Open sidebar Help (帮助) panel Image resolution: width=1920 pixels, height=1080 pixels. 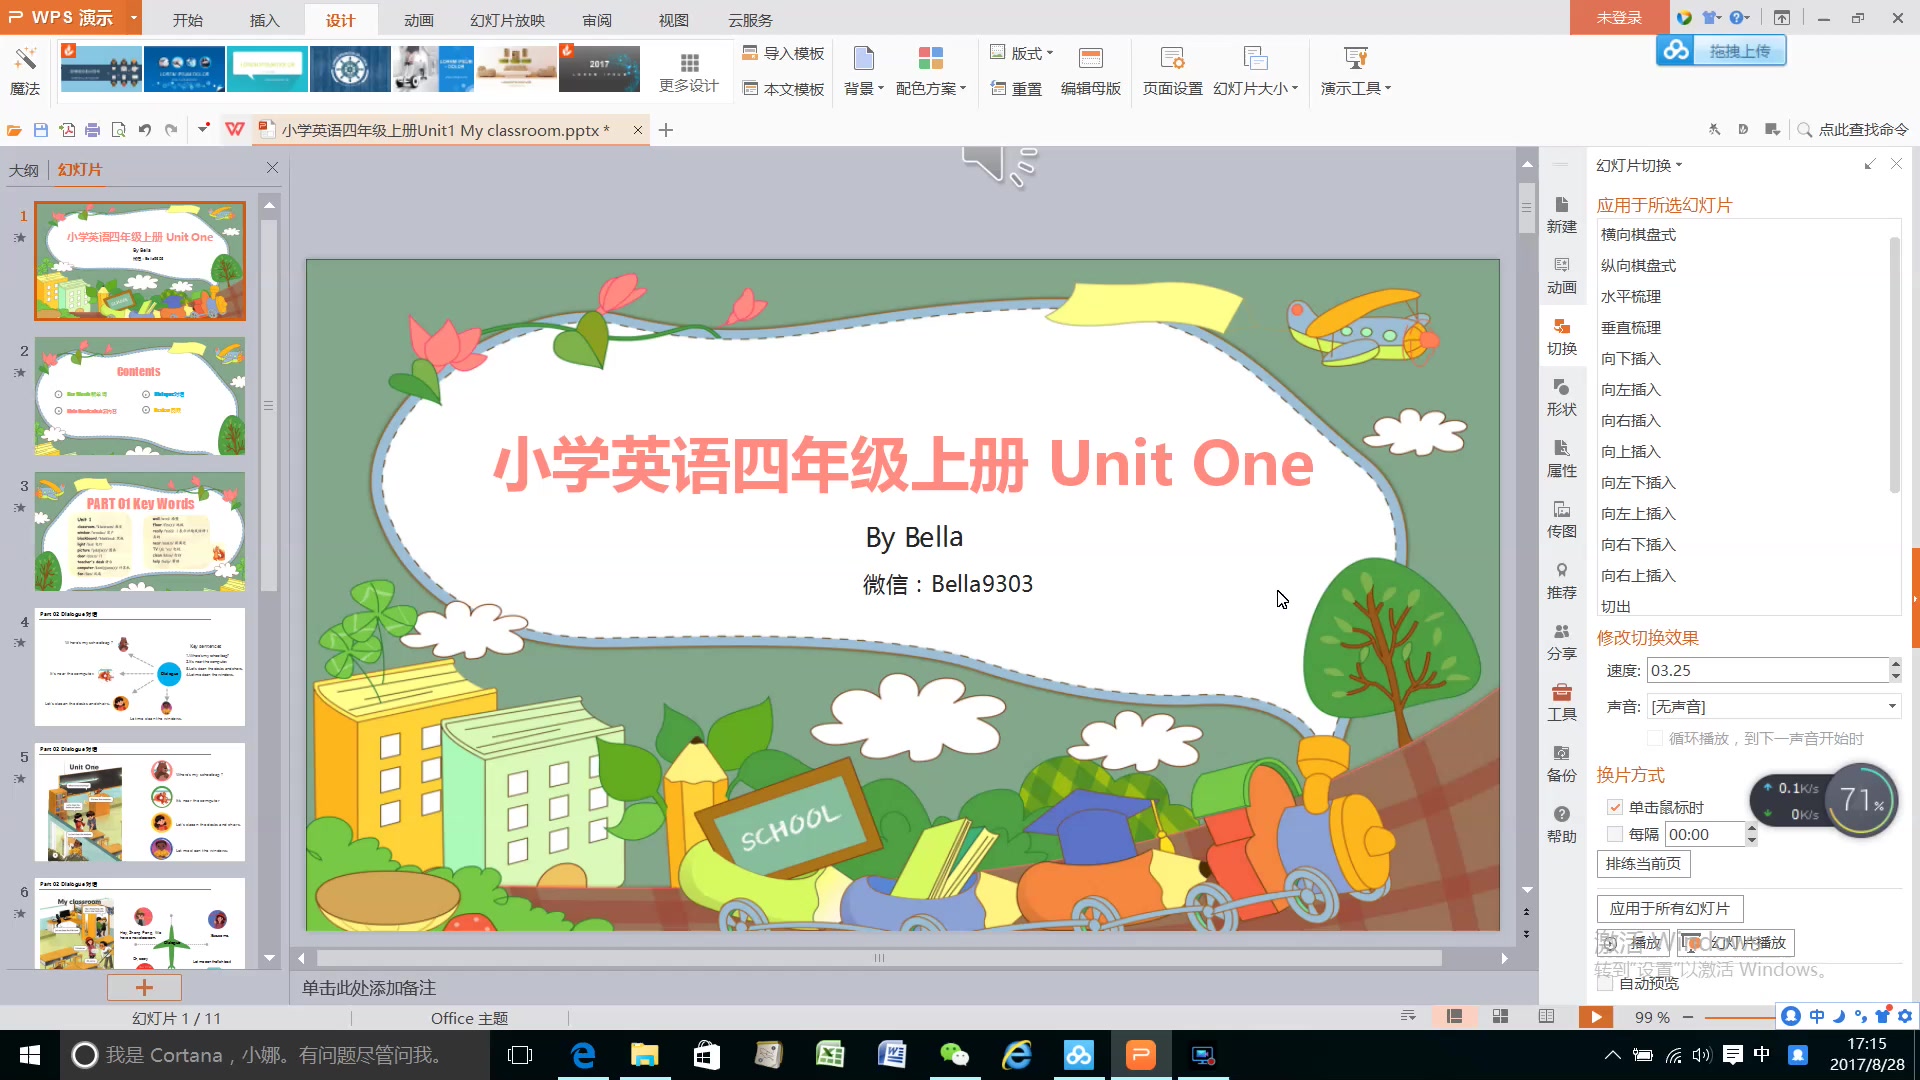click(1561, 825)
